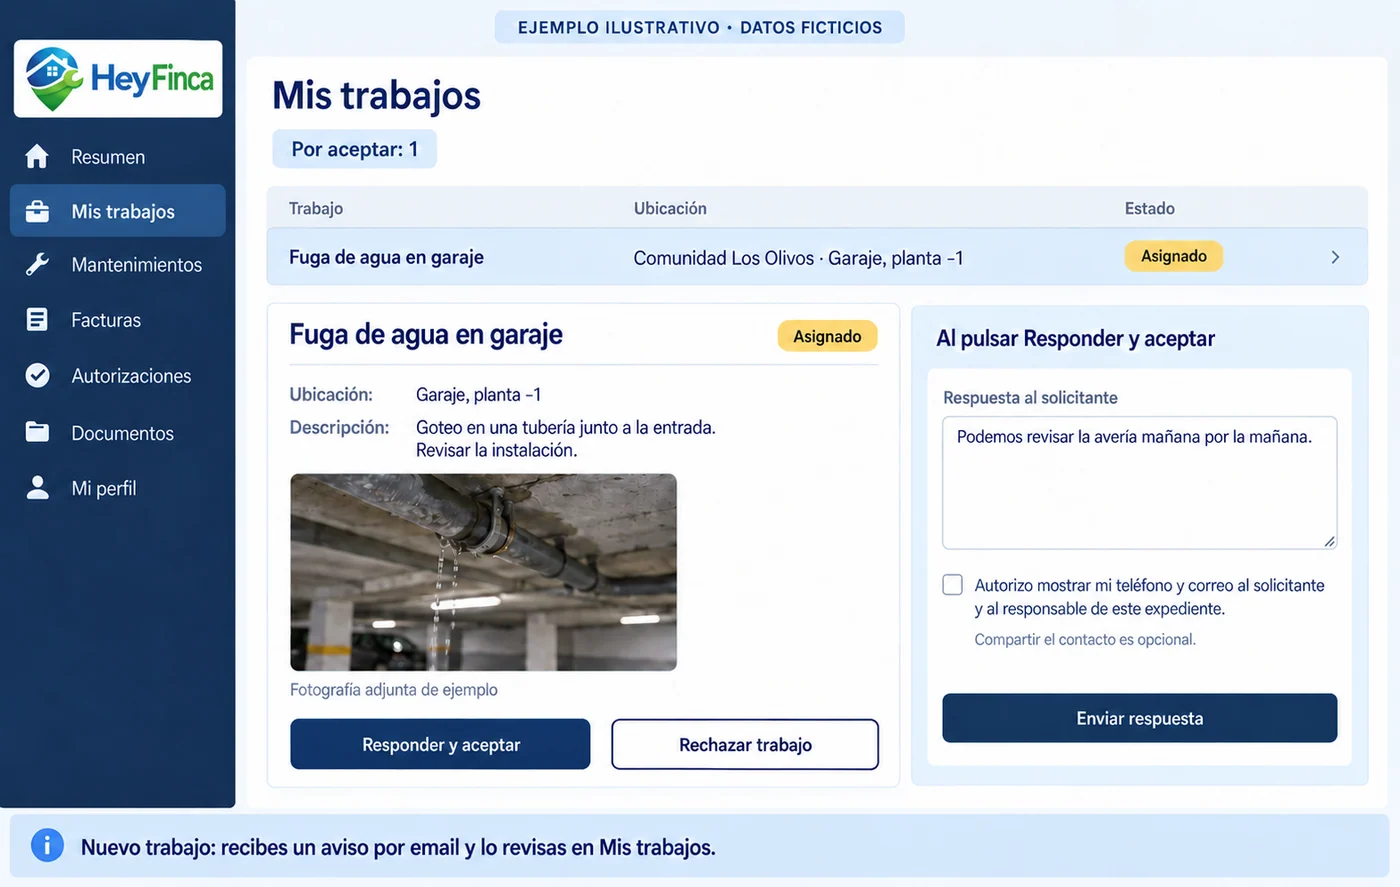Click the Mis trabajos page heading
Image resolution: width=1400 pixels, height=887 pixels.
(377, 95)
